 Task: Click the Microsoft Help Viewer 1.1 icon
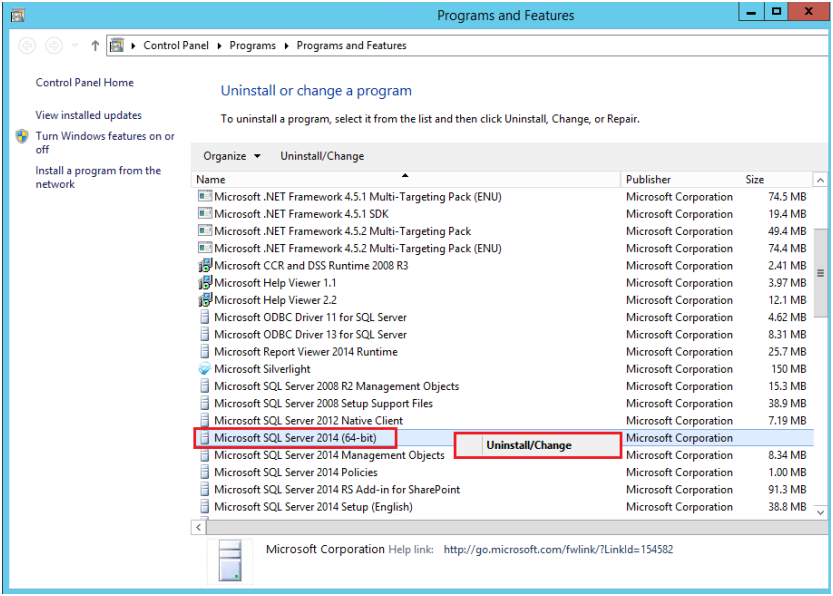pos(205,283)
